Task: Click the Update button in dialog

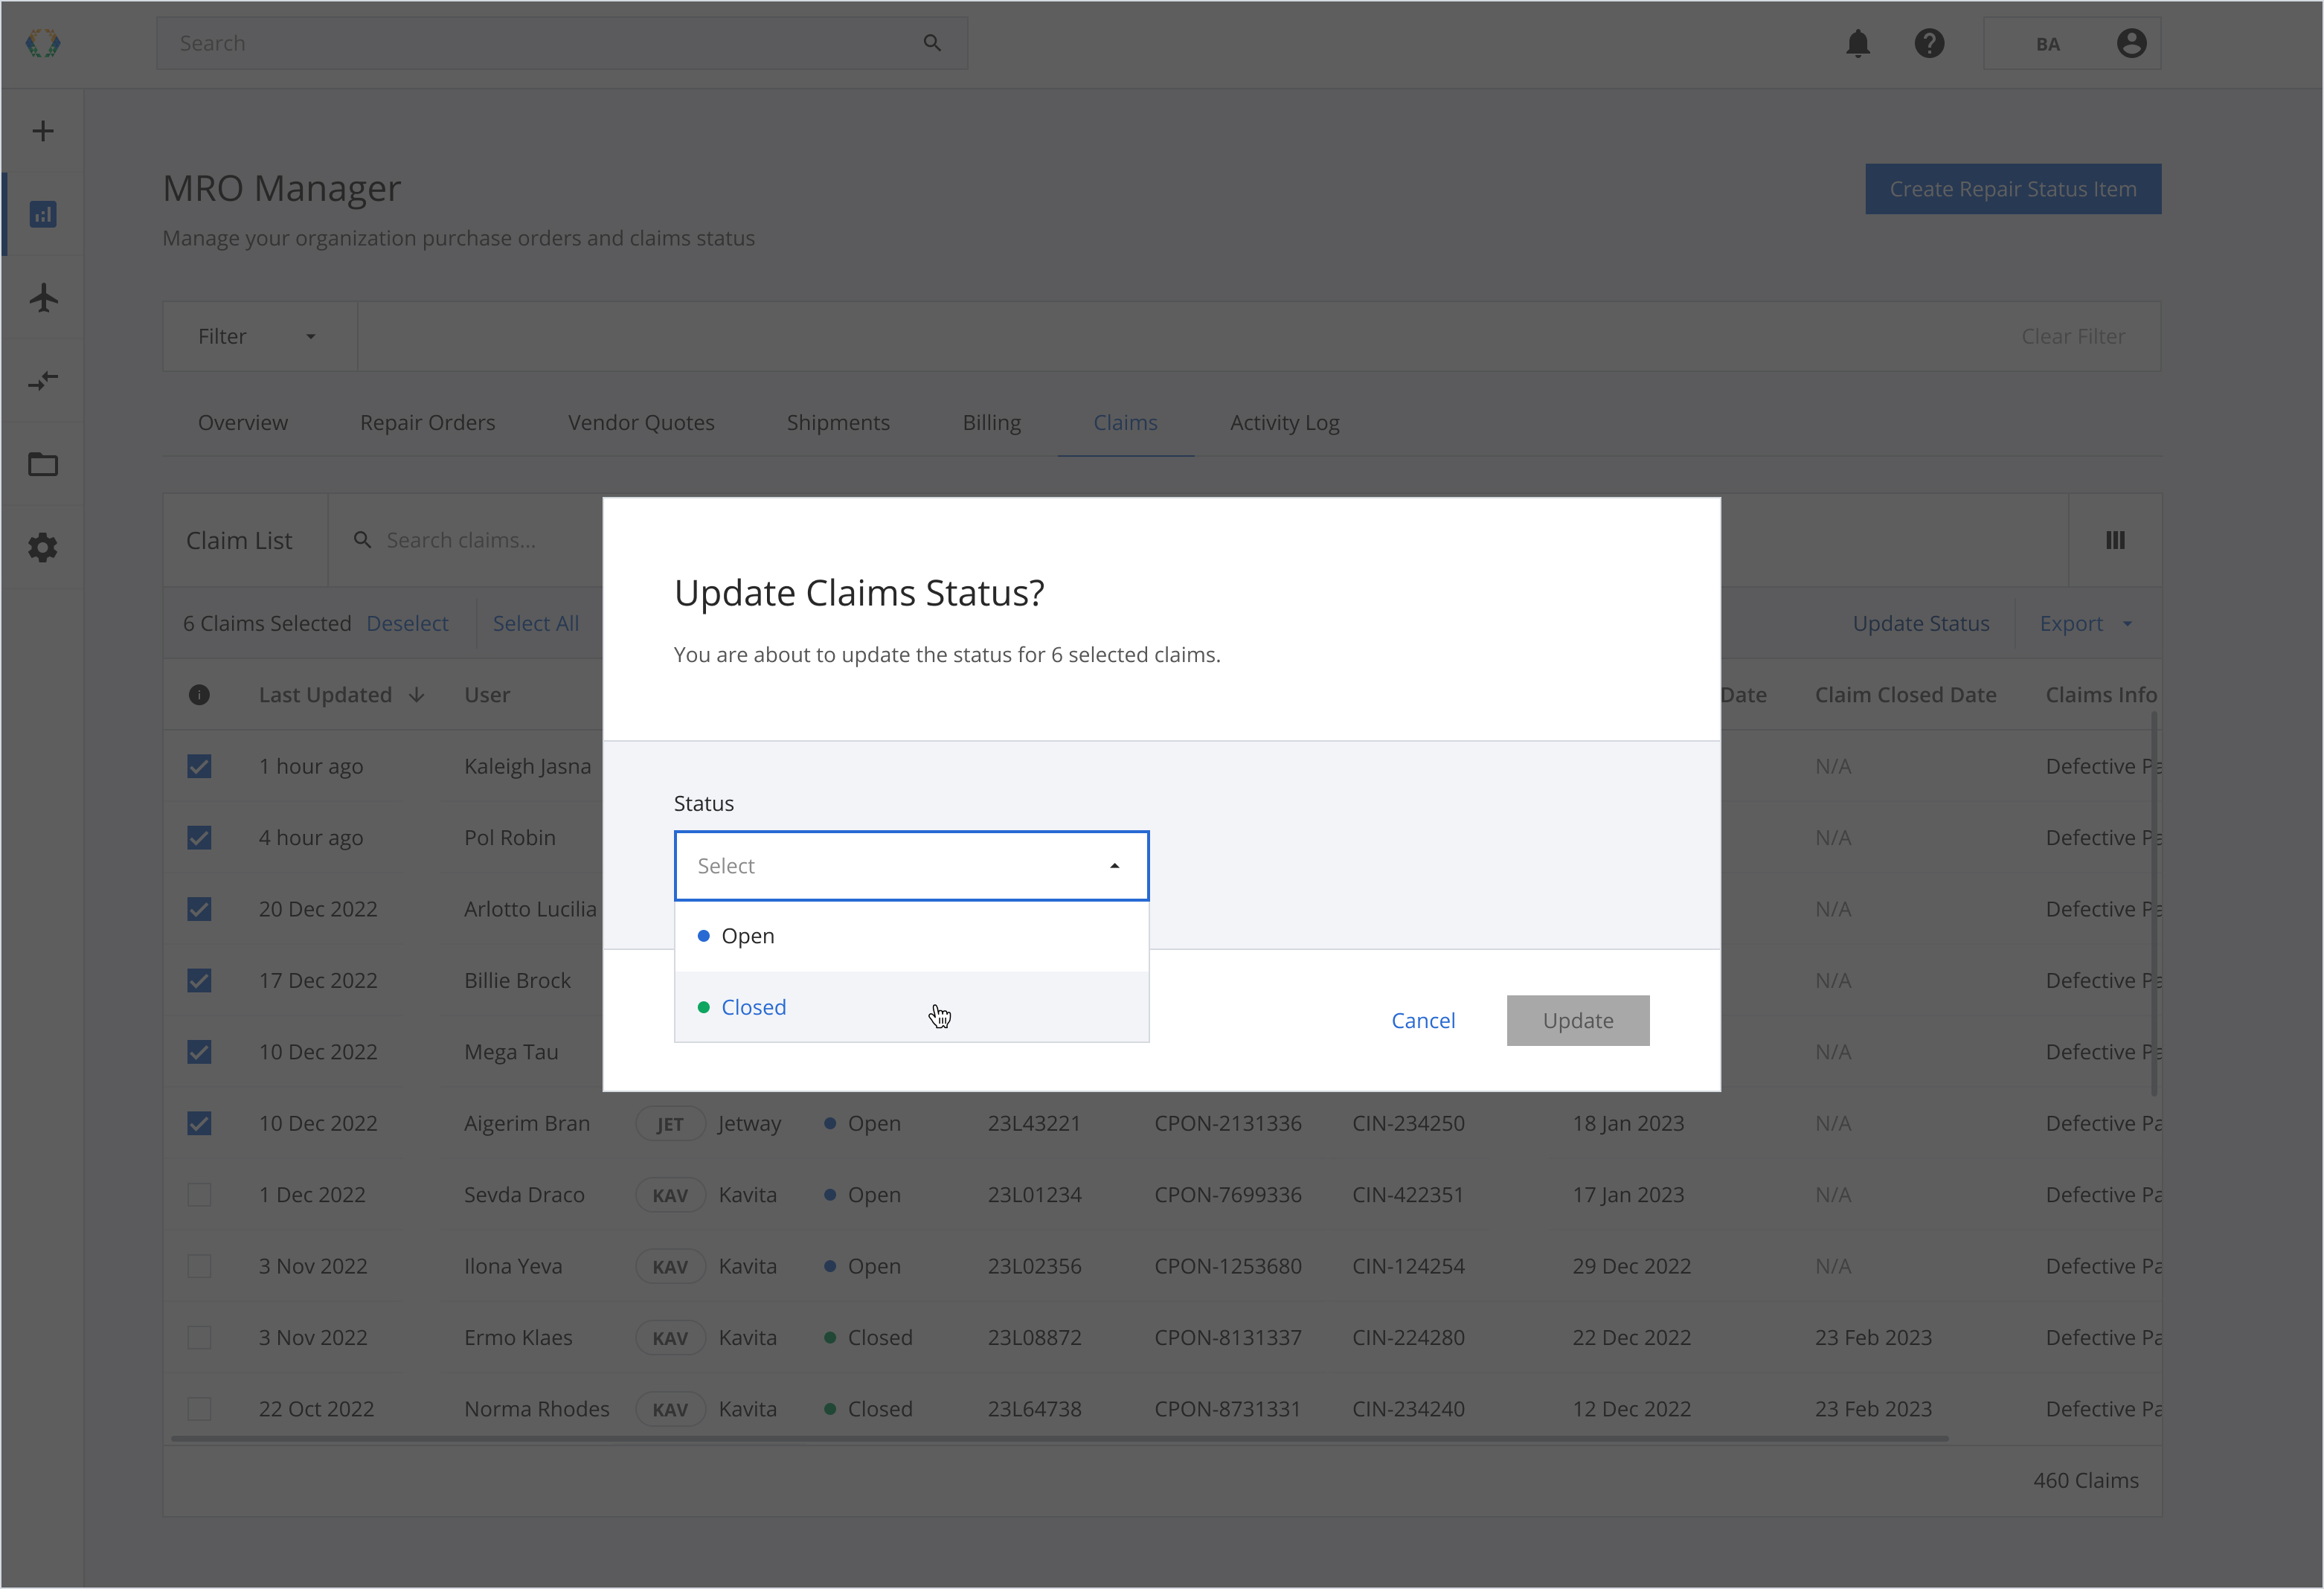Action: tap(1578, 1021)
